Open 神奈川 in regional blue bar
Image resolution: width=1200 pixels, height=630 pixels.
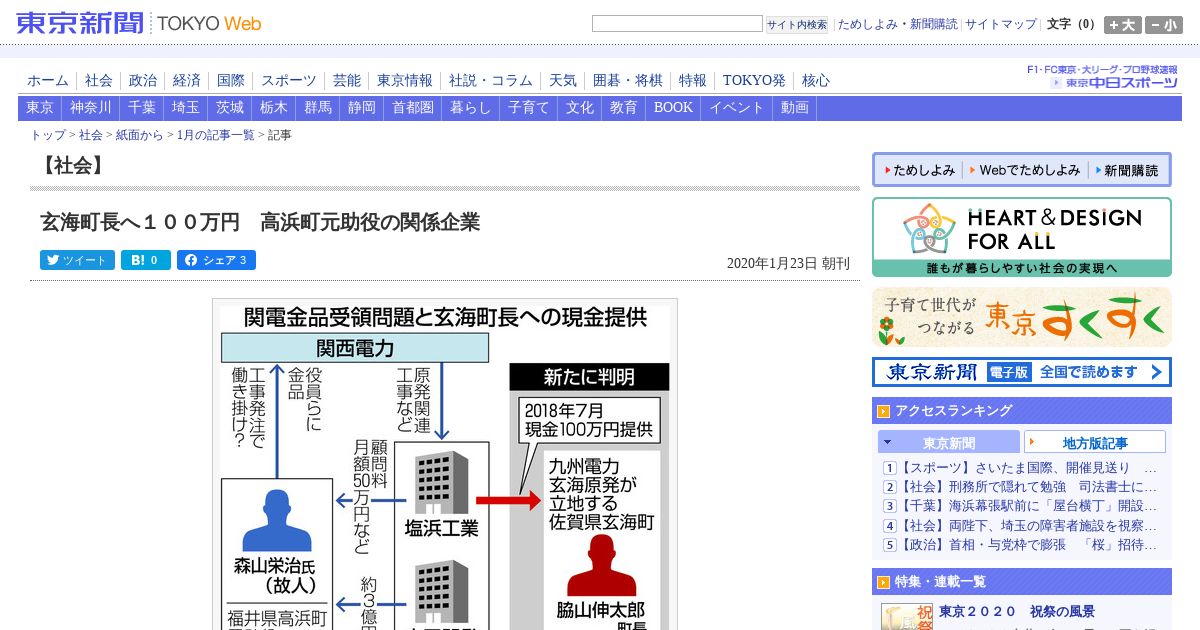point(91,108)
